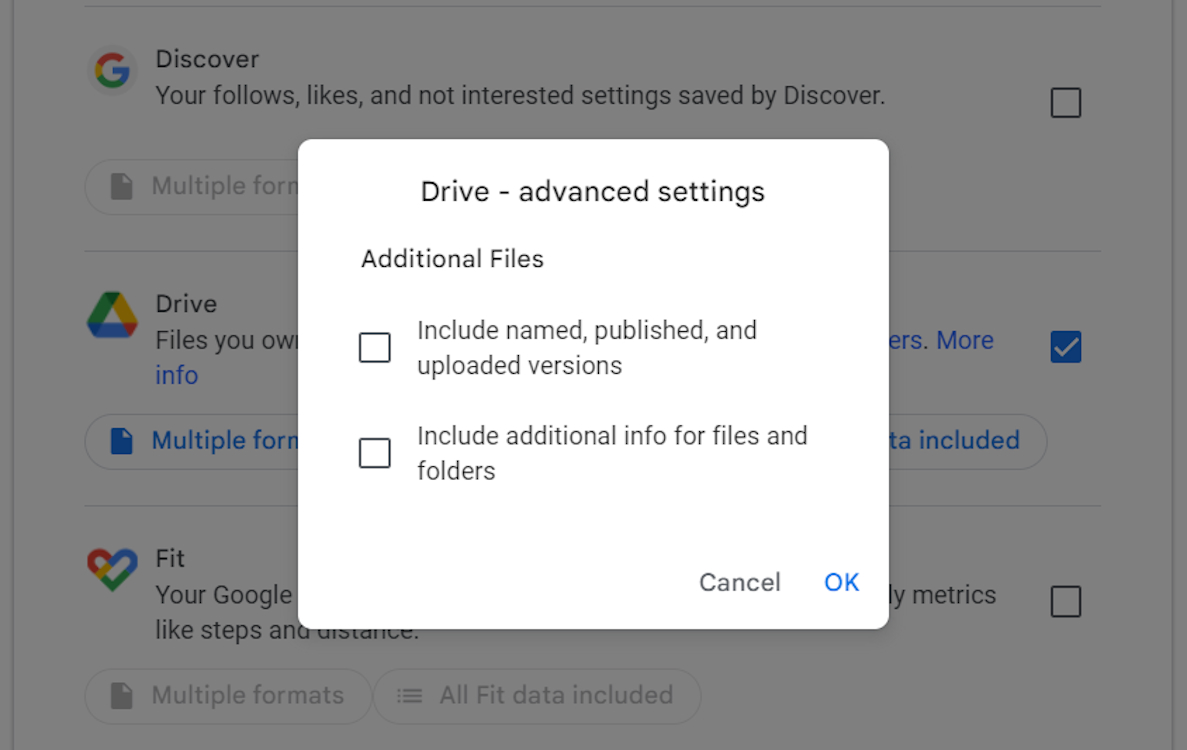Click the Google Discover logo icon
Viewport: 1187px width, 750px height.
click(112, 70)
